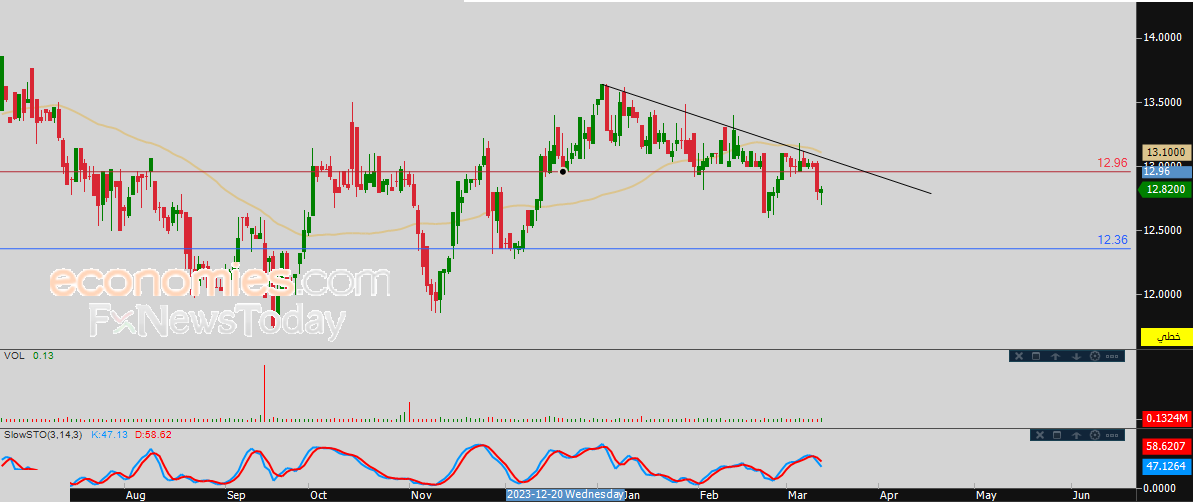Image resolution: width=1193 pixels, height=502 pixels.
Task: Open SlowSTO indicator settings gear
Action: pos(1095,435)
